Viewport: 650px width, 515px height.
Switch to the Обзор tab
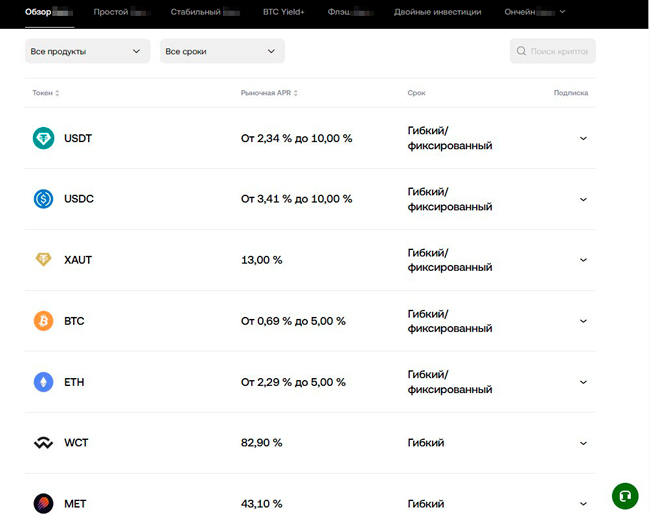[x=49, y=12]
